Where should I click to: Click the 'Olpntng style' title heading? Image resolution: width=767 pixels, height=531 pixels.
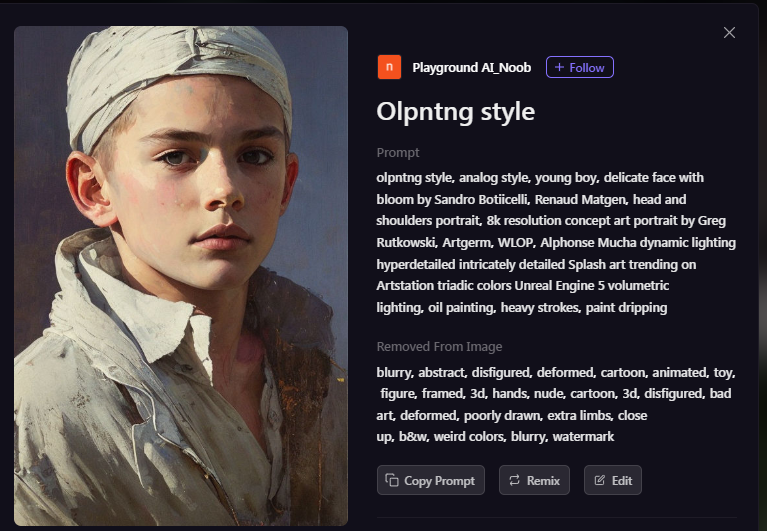click(x=455, y=112)
